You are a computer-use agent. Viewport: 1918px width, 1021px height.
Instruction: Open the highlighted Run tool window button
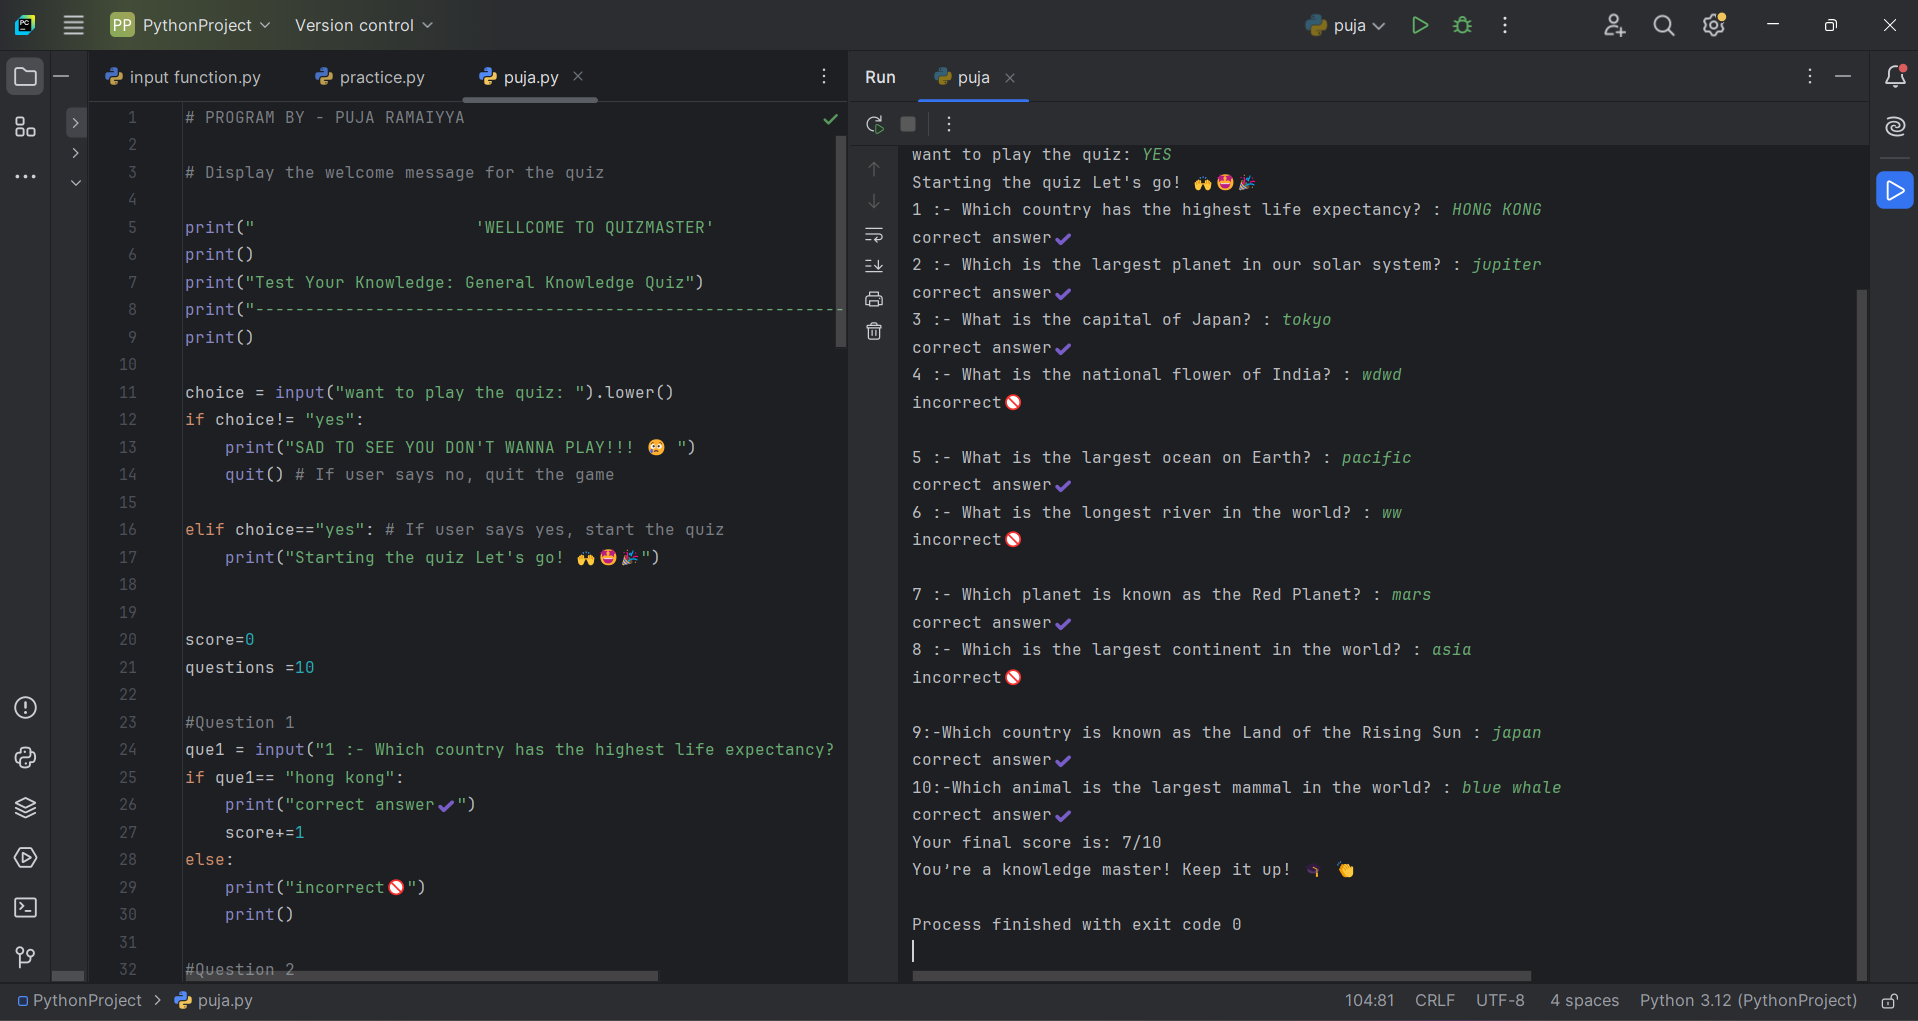[1895, 190]
